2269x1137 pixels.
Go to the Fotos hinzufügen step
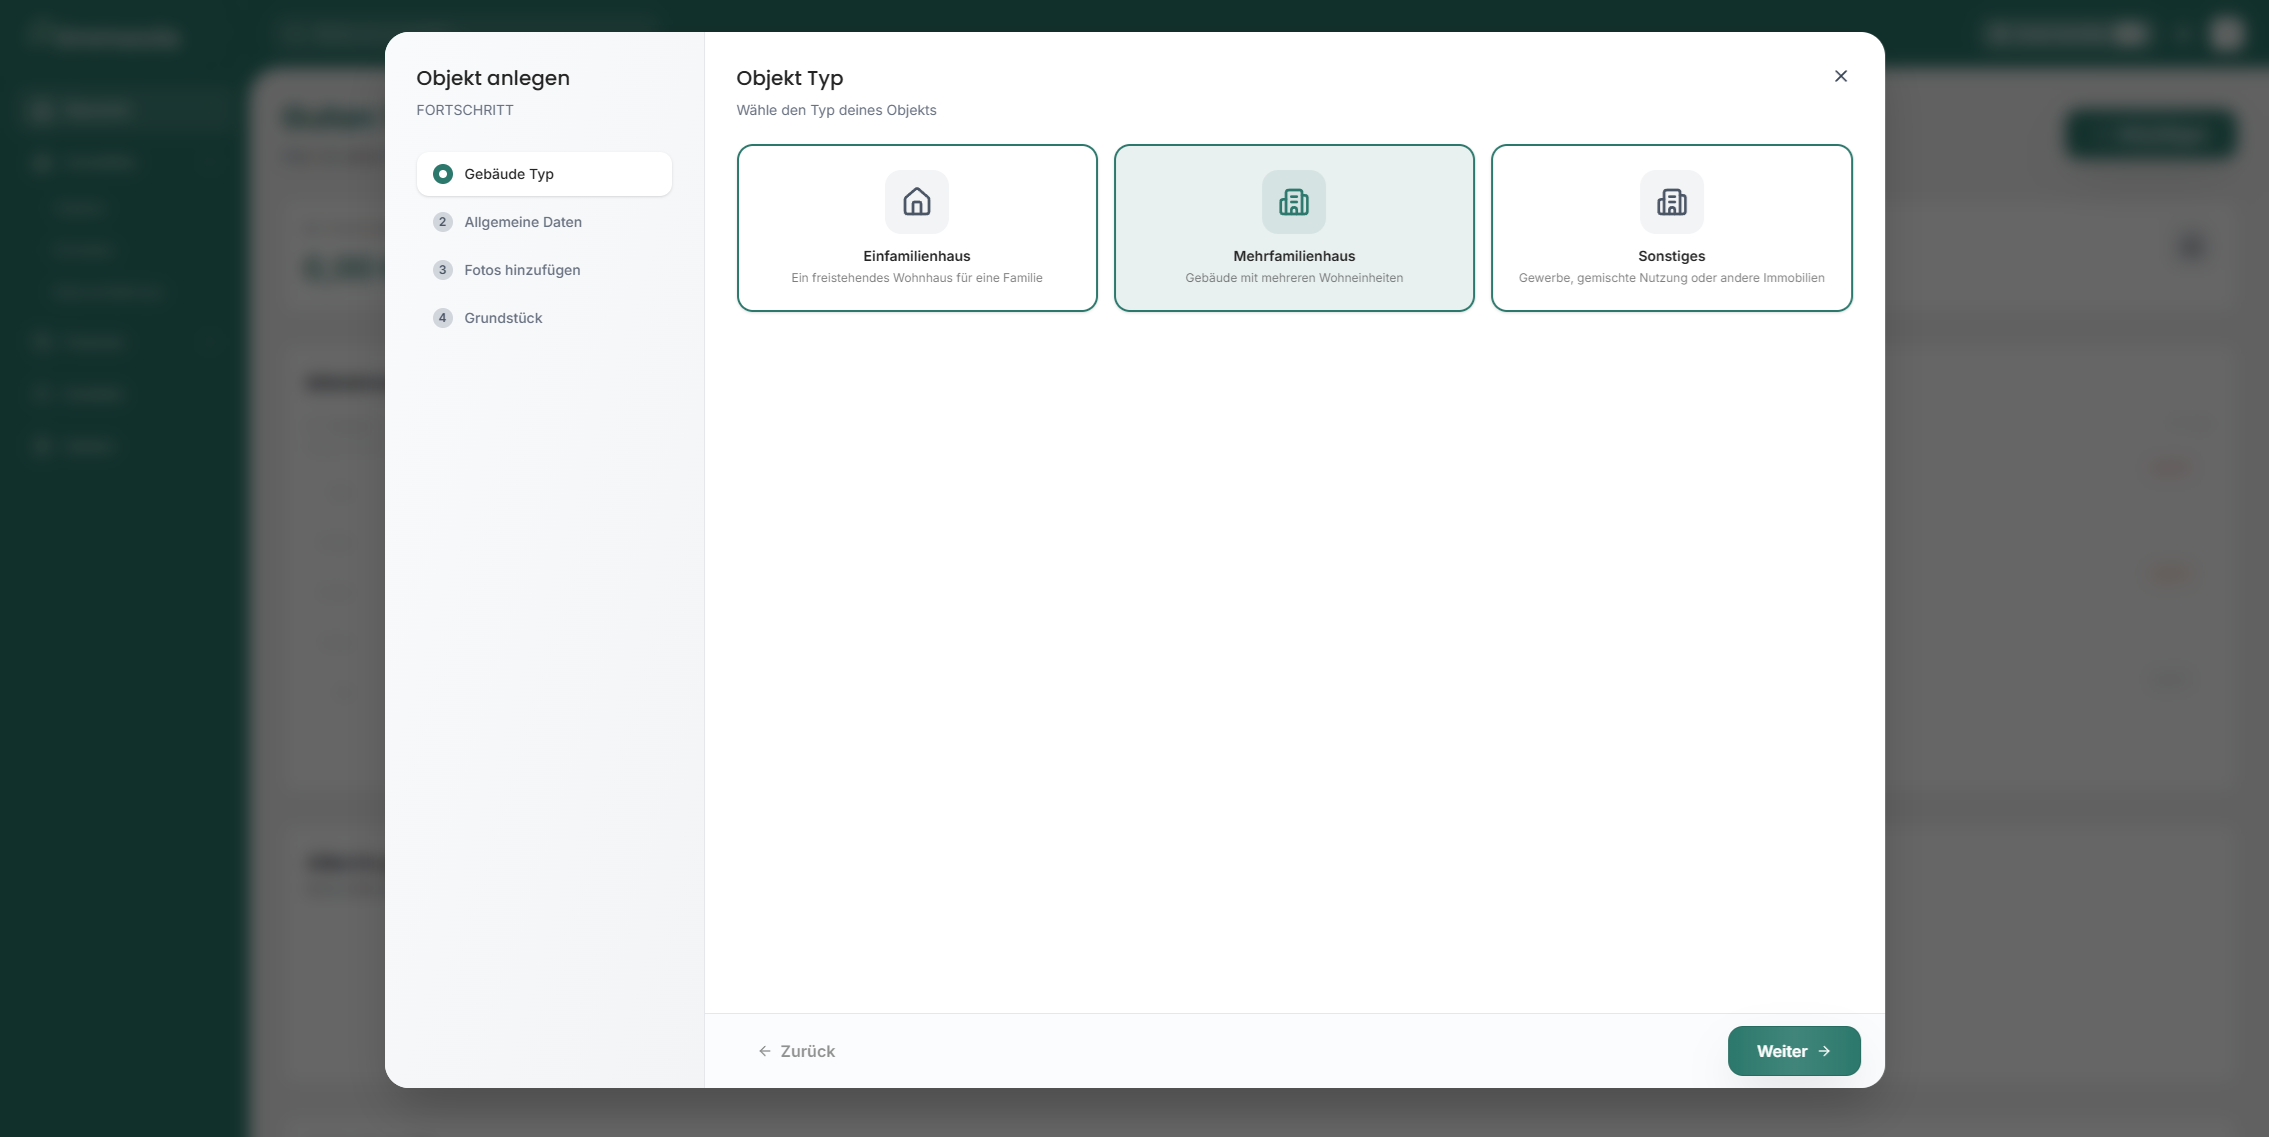pyautogui.click(x=544, y=270)
